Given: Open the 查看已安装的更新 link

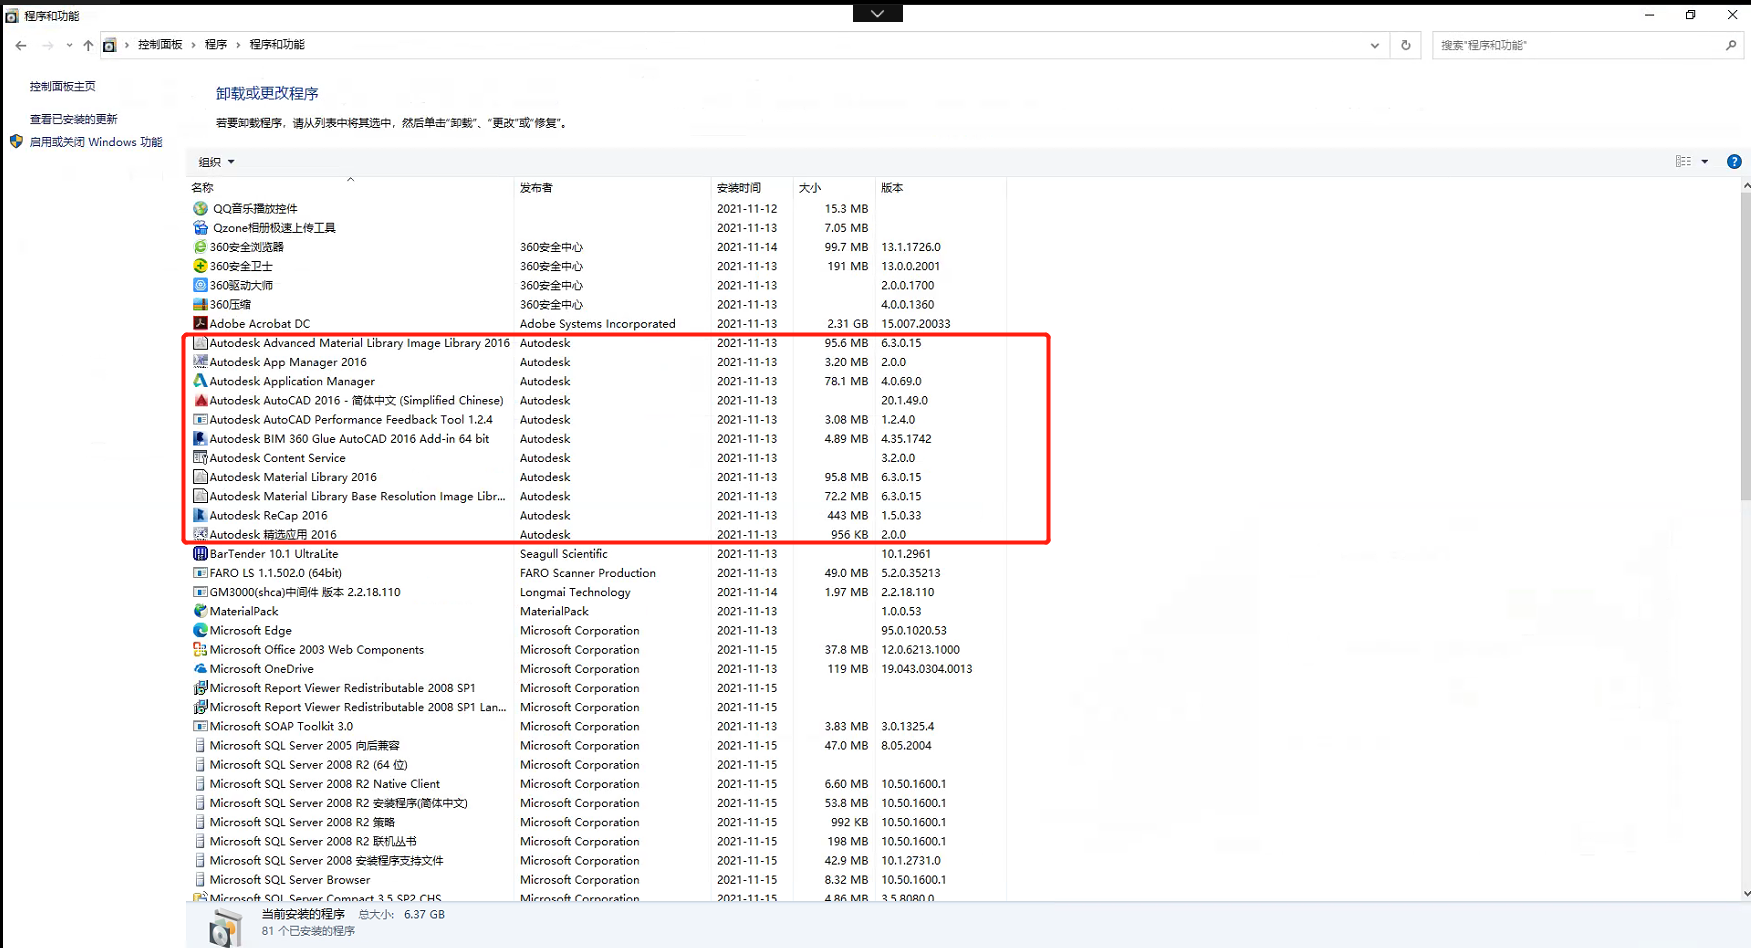Looking at the screenshot, I should tap(74, 119).
